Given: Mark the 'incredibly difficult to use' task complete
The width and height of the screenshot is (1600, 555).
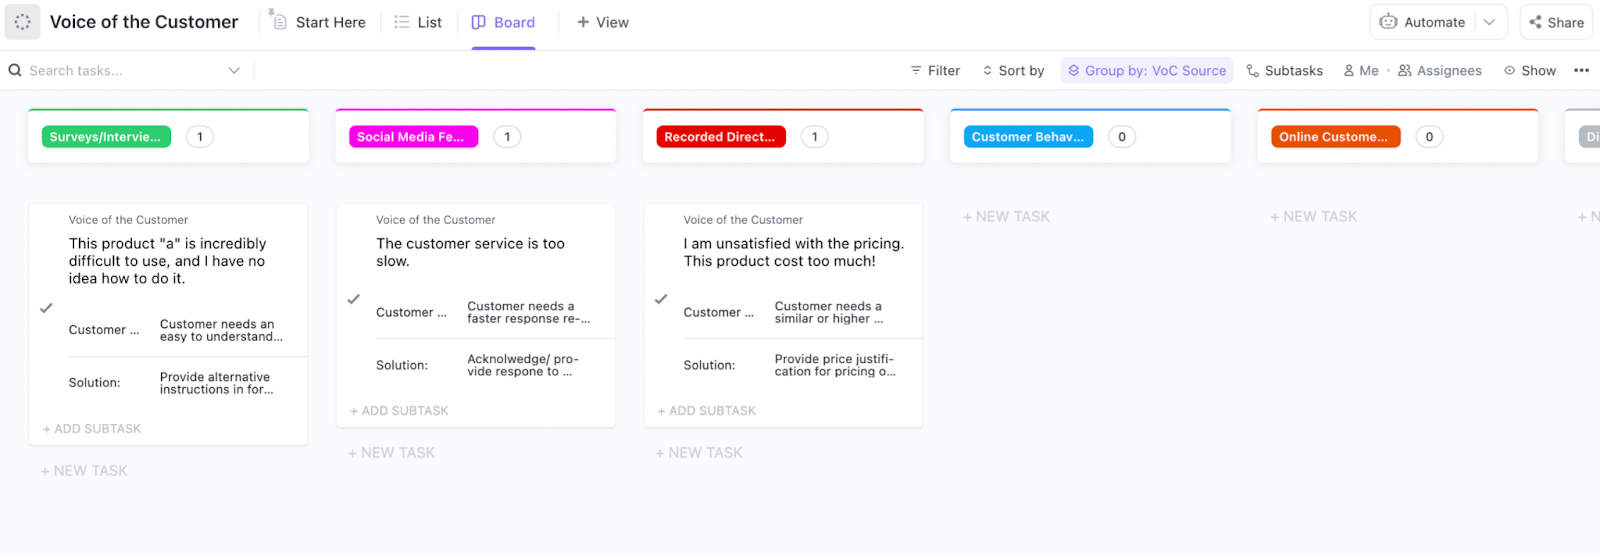Looking at the screenshot, I should click(x=46, y=308).
